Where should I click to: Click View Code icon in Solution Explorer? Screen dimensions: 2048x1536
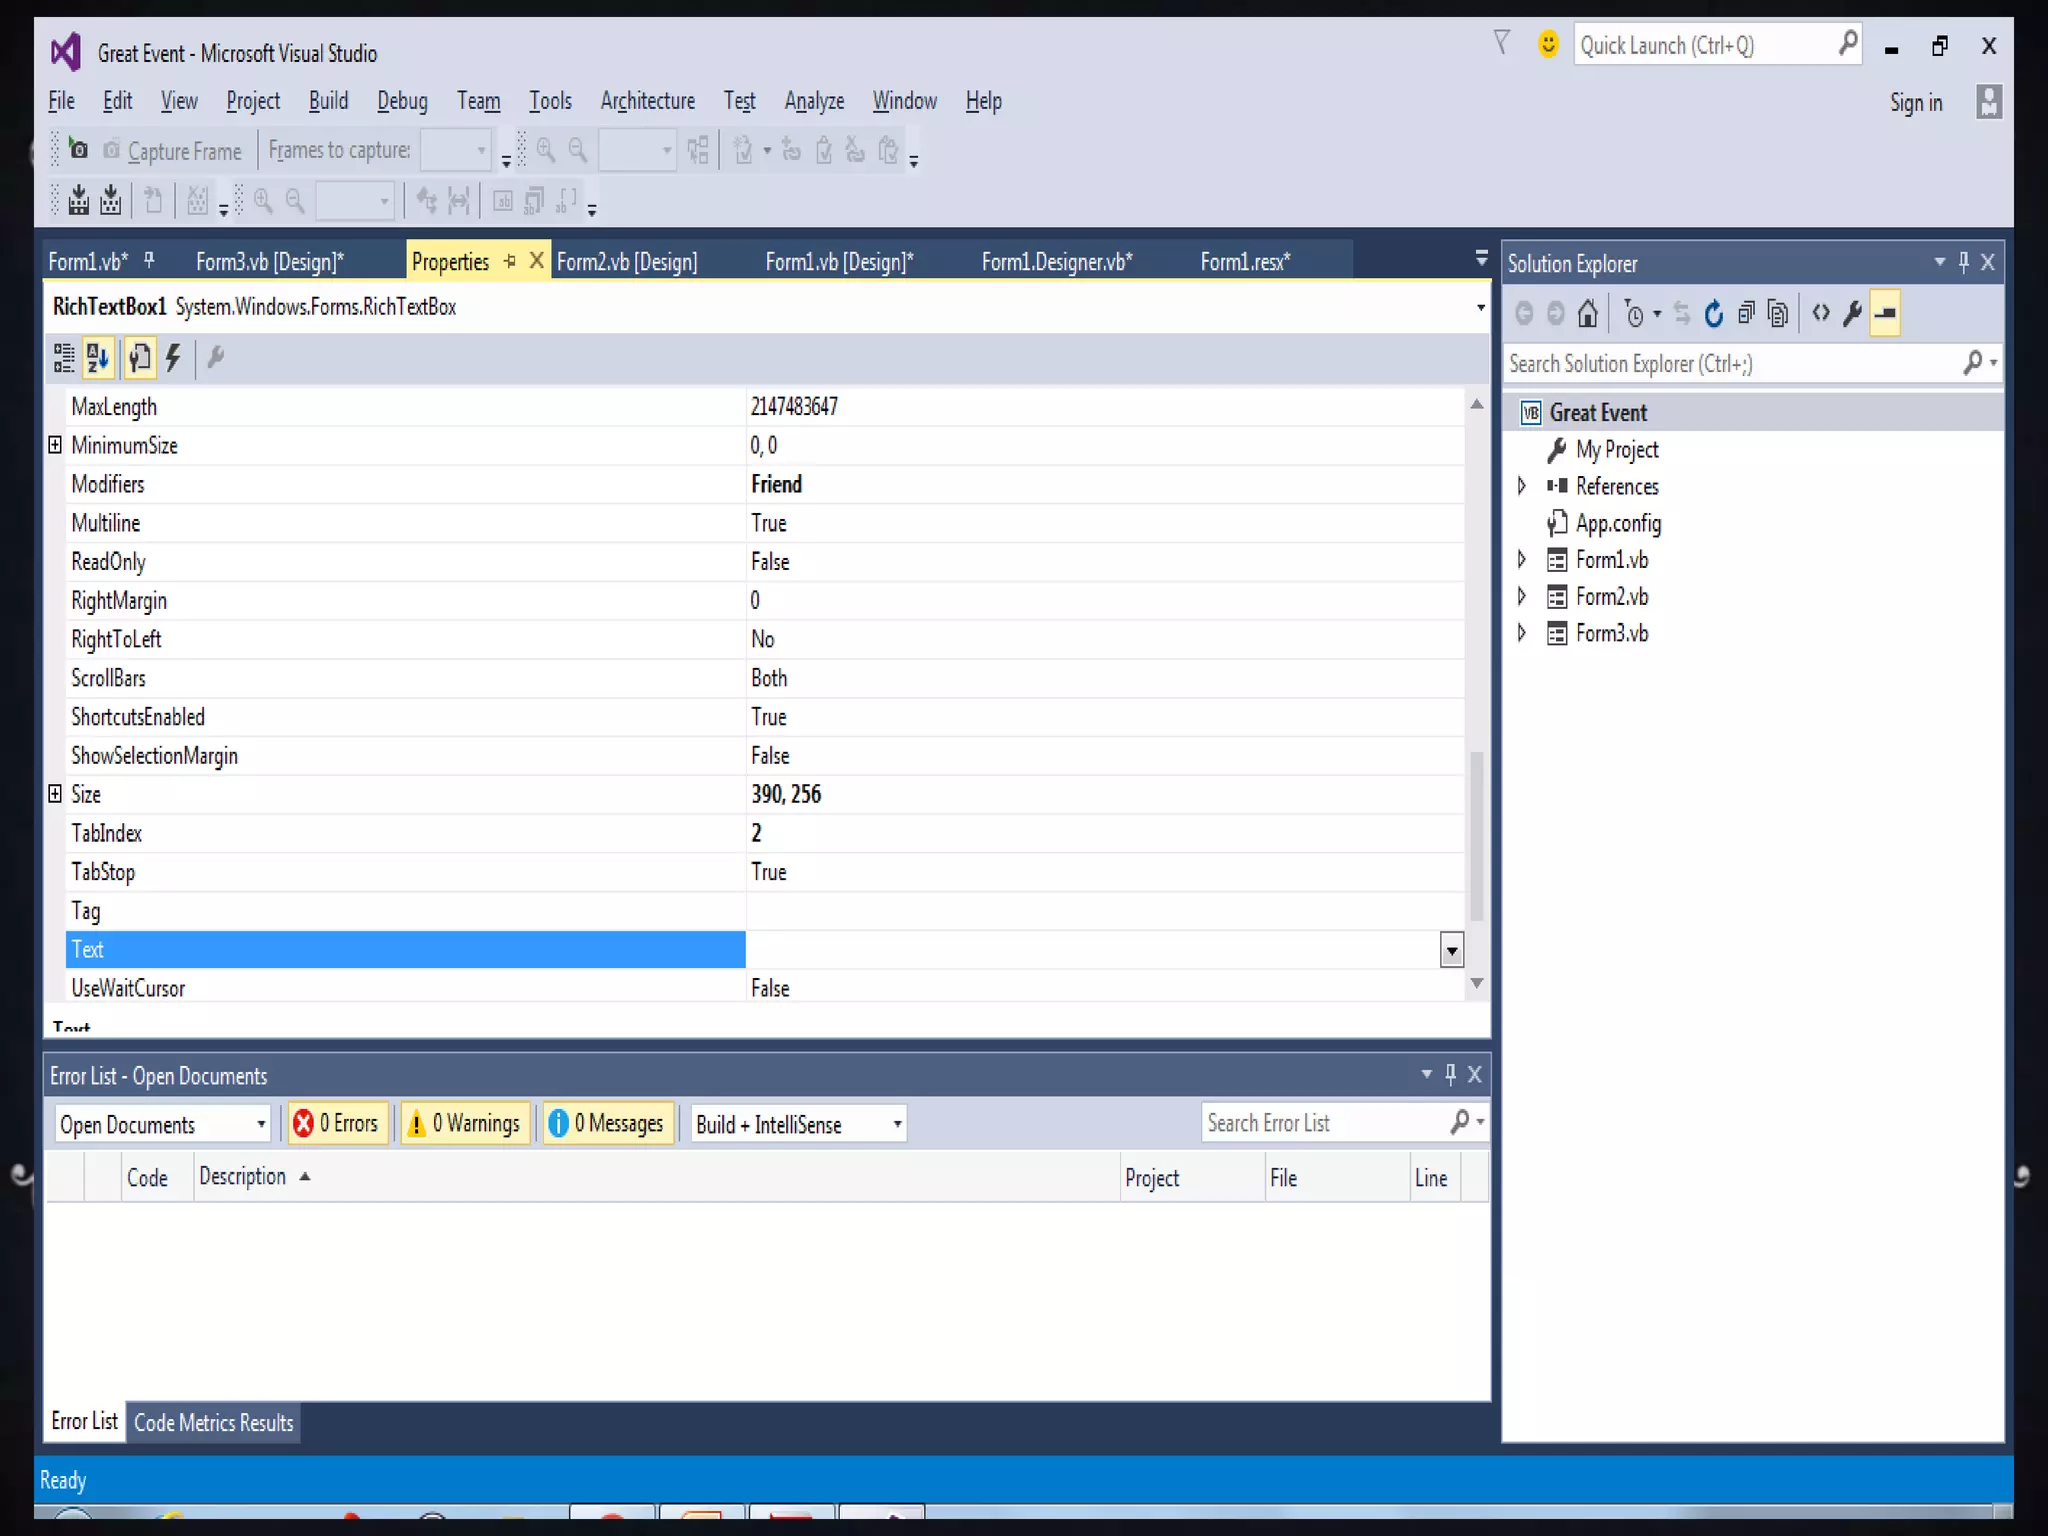pyautogui.click(x=1820, y=314)
